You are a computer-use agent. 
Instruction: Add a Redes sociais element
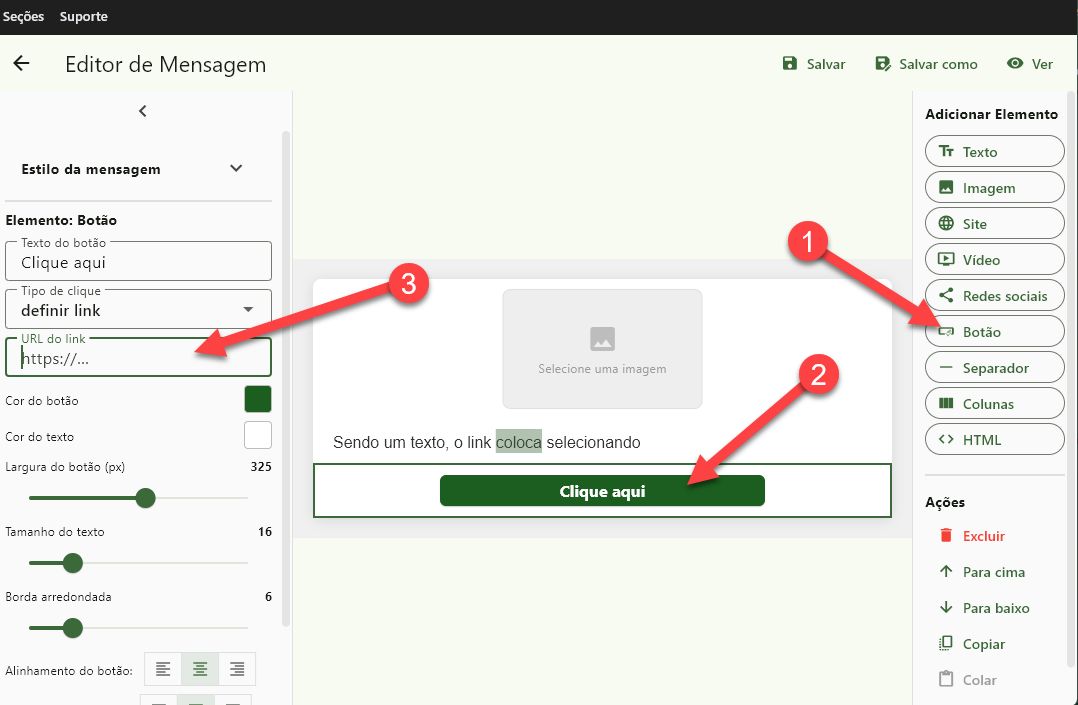[x=994, y=296]
